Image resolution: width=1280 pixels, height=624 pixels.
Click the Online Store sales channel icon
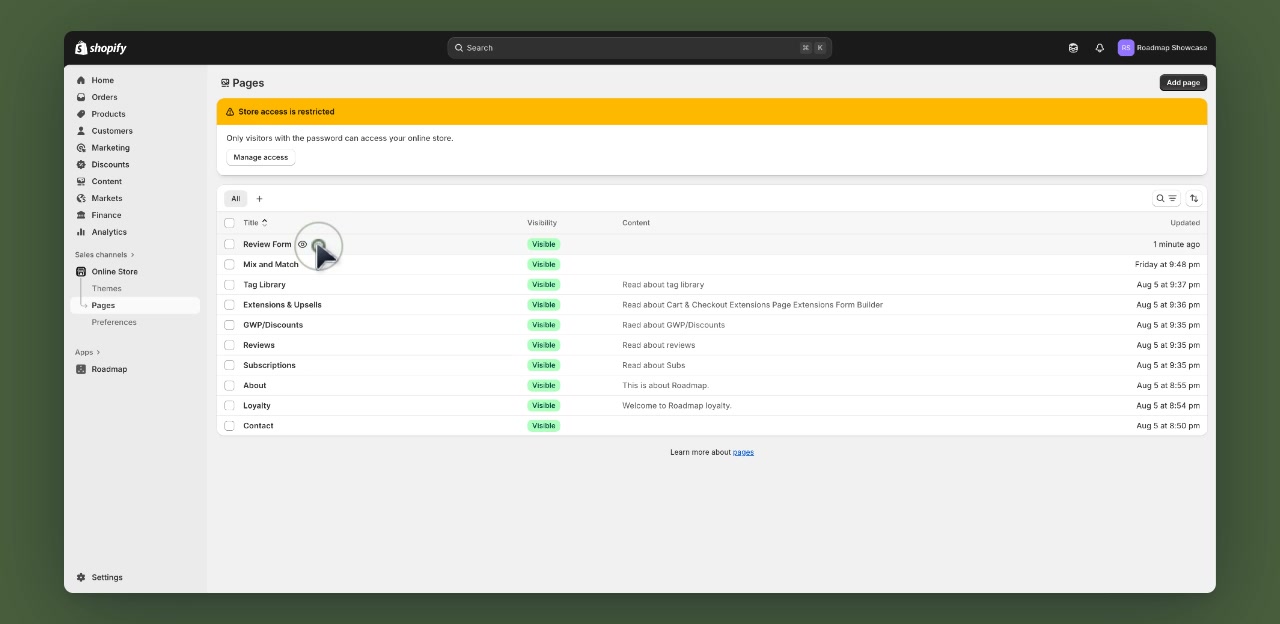click(81, 271)
